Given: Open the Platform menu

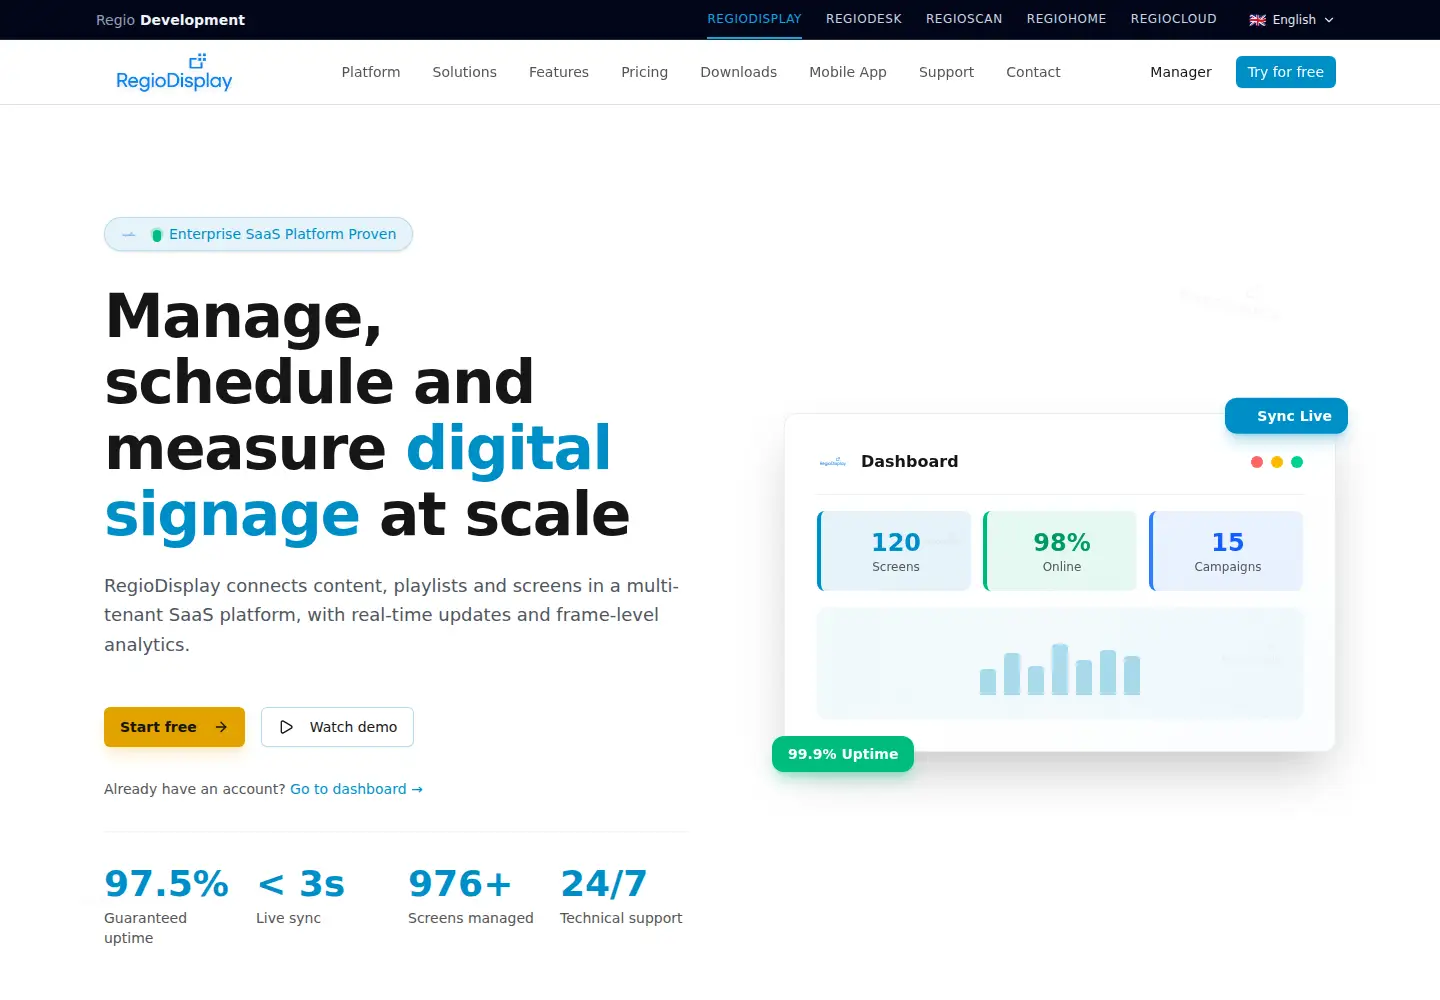Looking at the screenshot, I should click(371, 72).
